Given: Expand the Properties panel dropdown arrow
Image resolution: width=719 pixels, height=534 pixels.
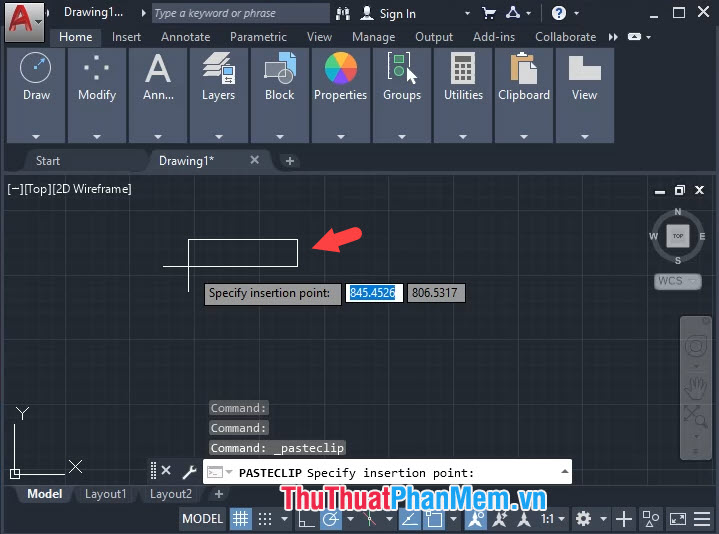Looking at the screenshot, I should [x=341, y=137].
